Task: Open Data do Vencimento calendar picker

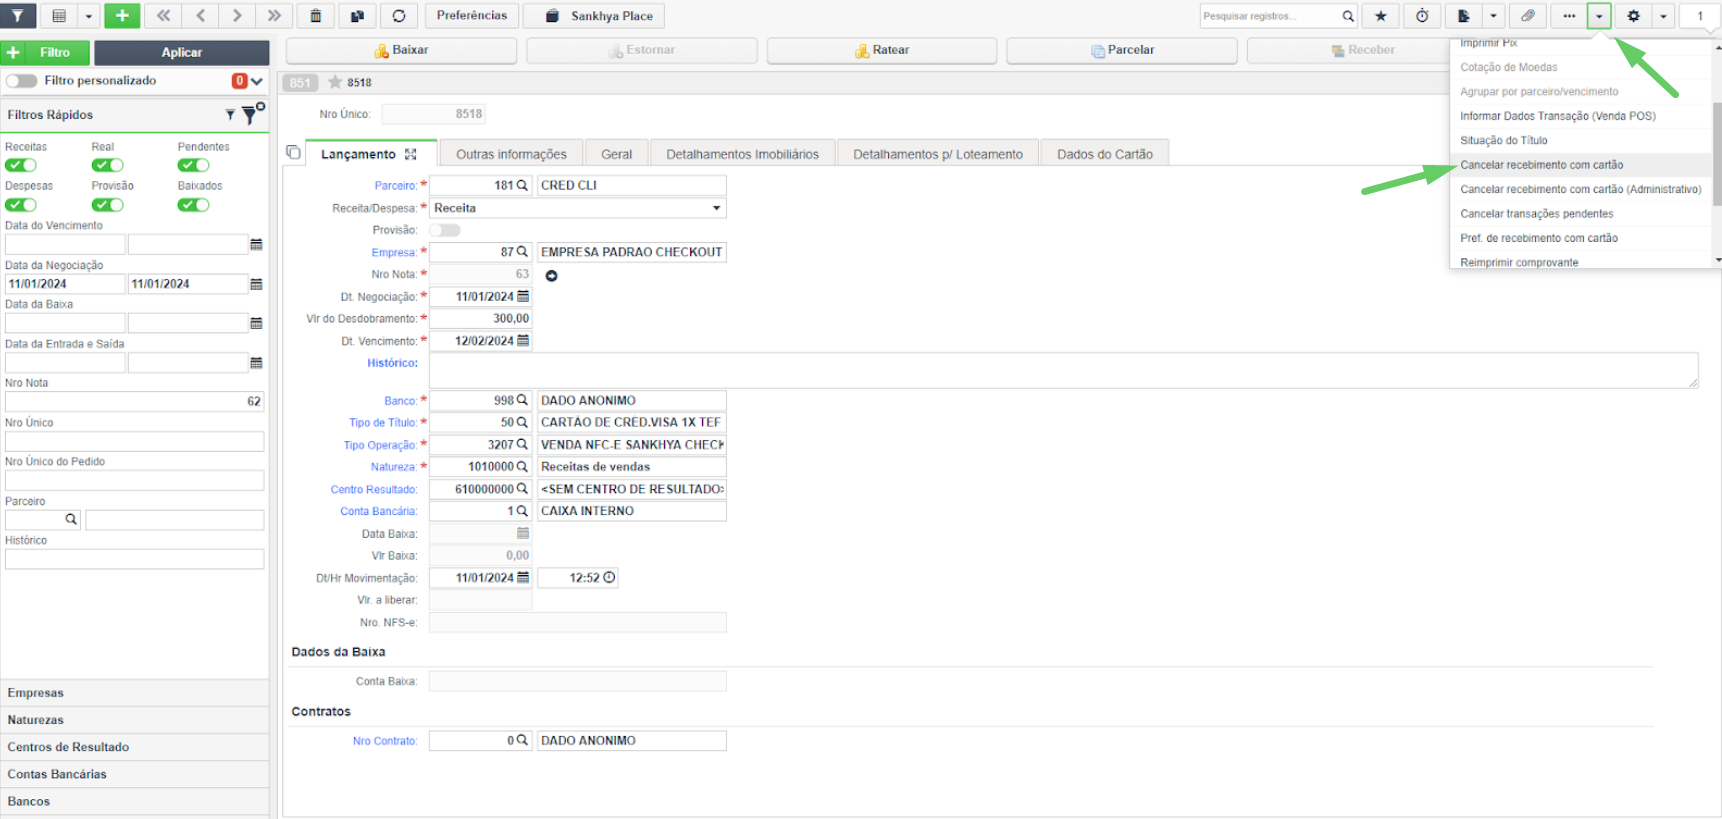Action: tap(256, 244)
